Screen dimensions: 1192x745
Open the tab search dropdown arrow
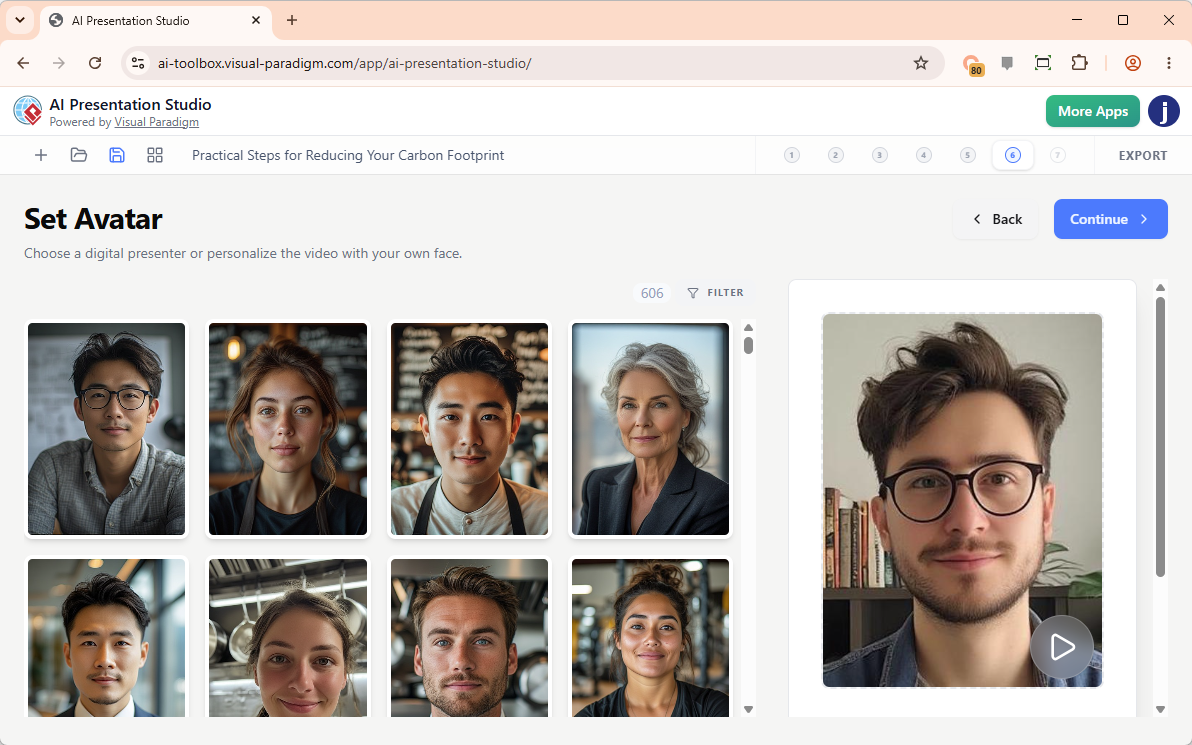(x=20, y=21)
